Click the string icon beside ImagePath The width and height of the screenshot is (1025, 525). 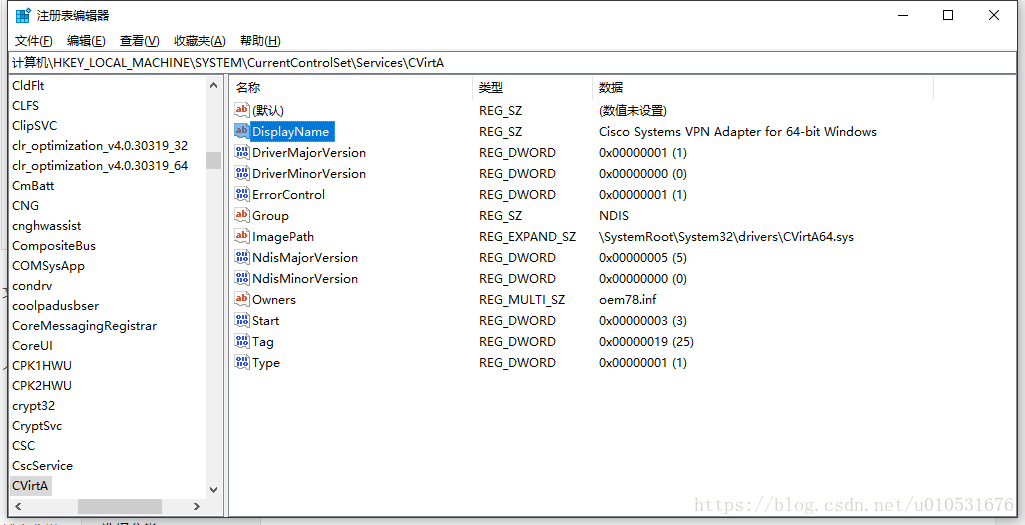pyautogui.click(x=241, y=236)
